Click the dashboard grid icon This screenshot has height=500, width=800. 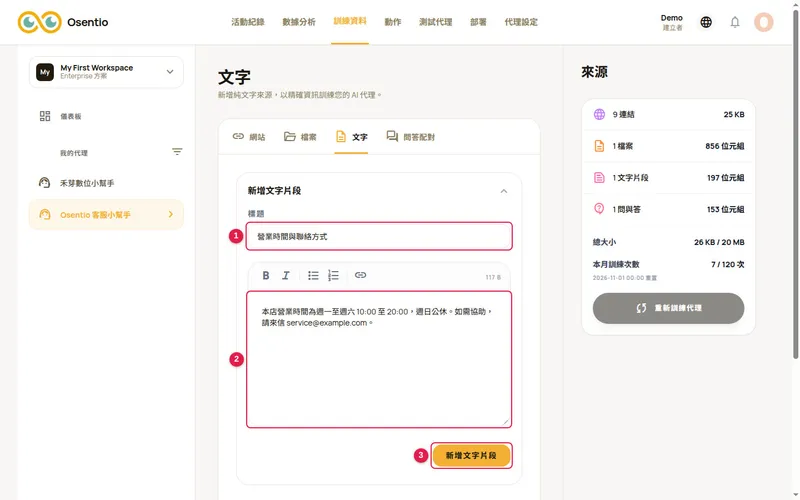pyautogui.click(x=45, y=116)
